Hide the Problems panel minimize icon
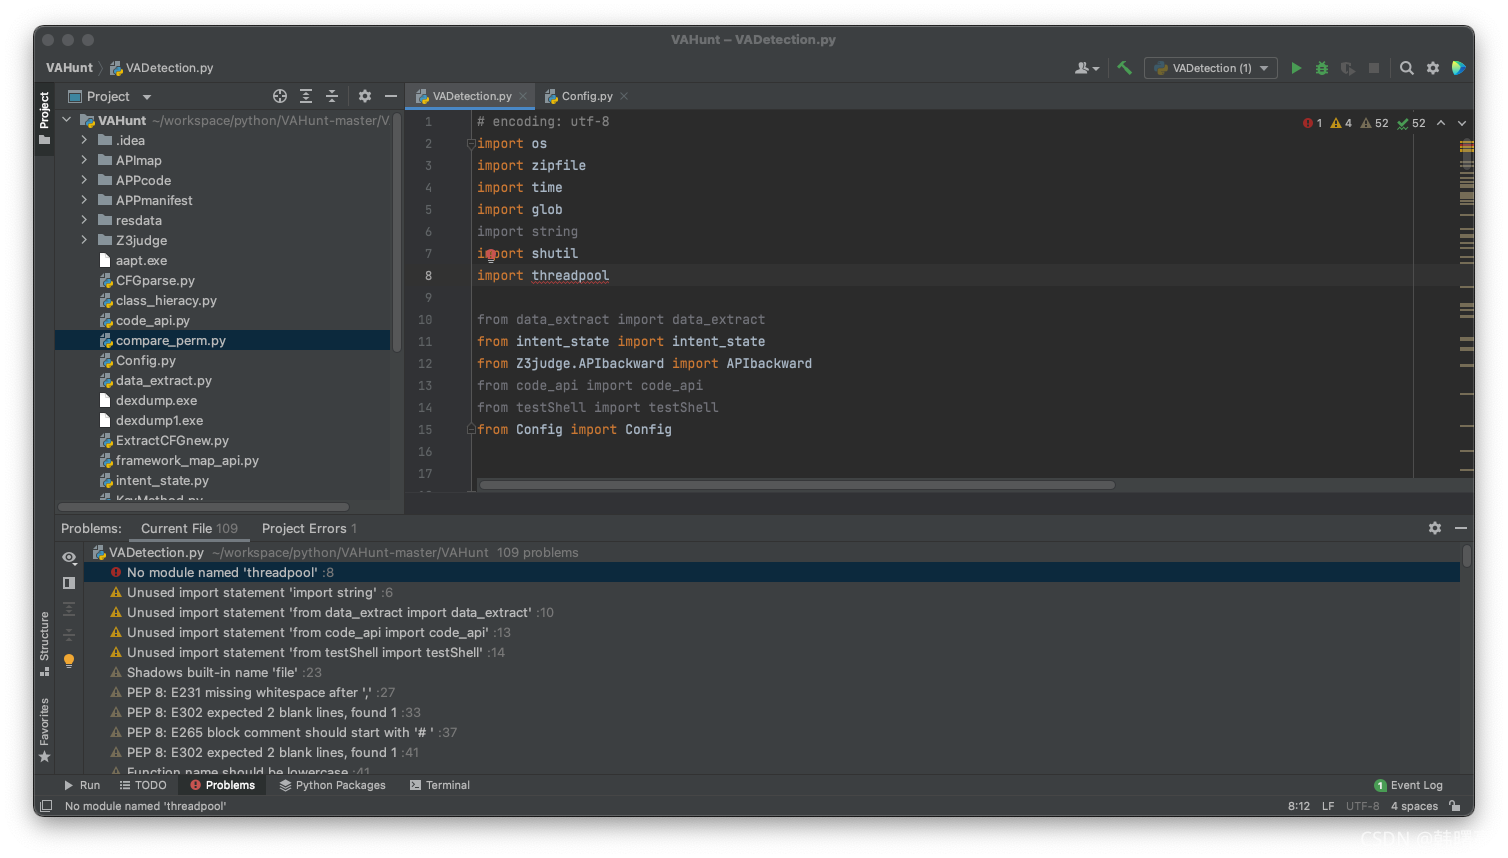1508x858 pixels. tap(1461, 528)
